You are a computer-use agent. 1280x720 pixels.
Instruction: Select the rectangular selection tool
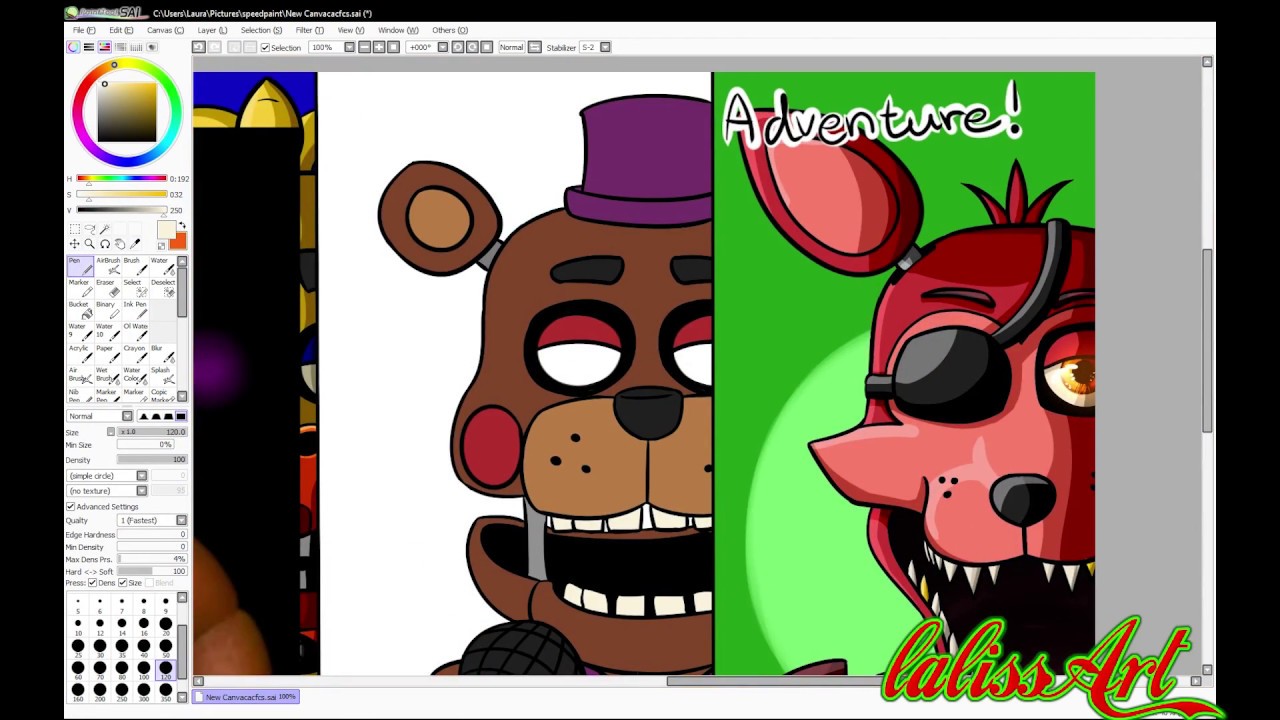coord(75,229)
